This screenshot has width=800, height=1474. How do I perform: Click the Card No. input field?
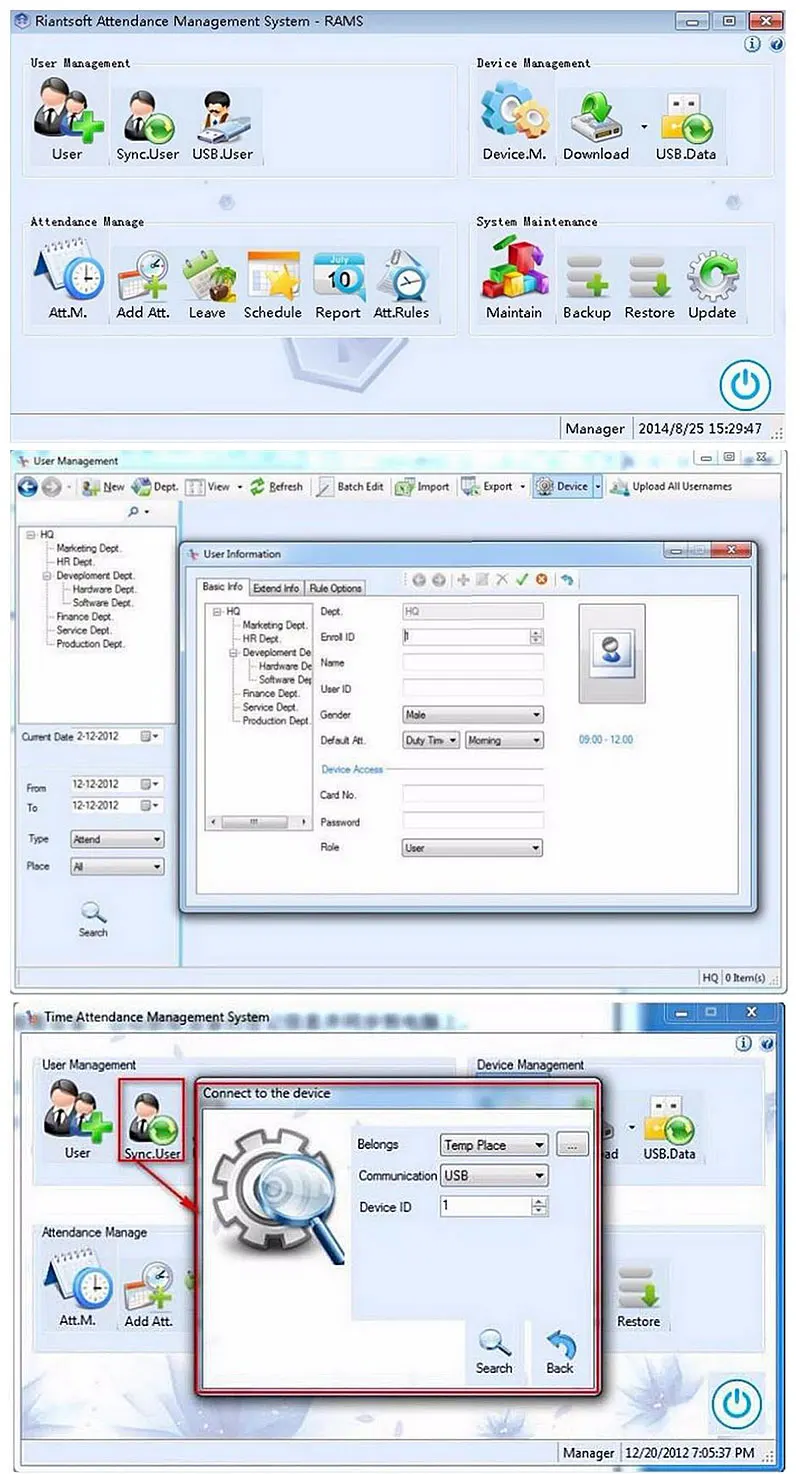pyautogui.click(x=473, y=794)
